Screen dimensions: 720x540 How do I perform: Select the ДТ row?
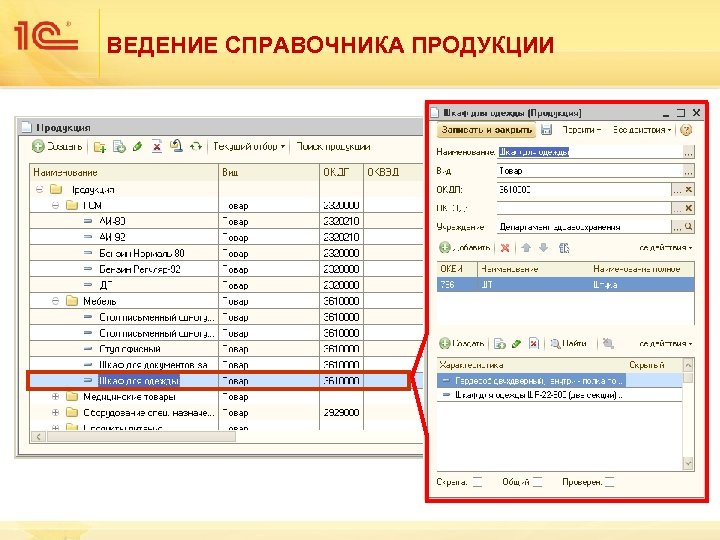[226, 285]
